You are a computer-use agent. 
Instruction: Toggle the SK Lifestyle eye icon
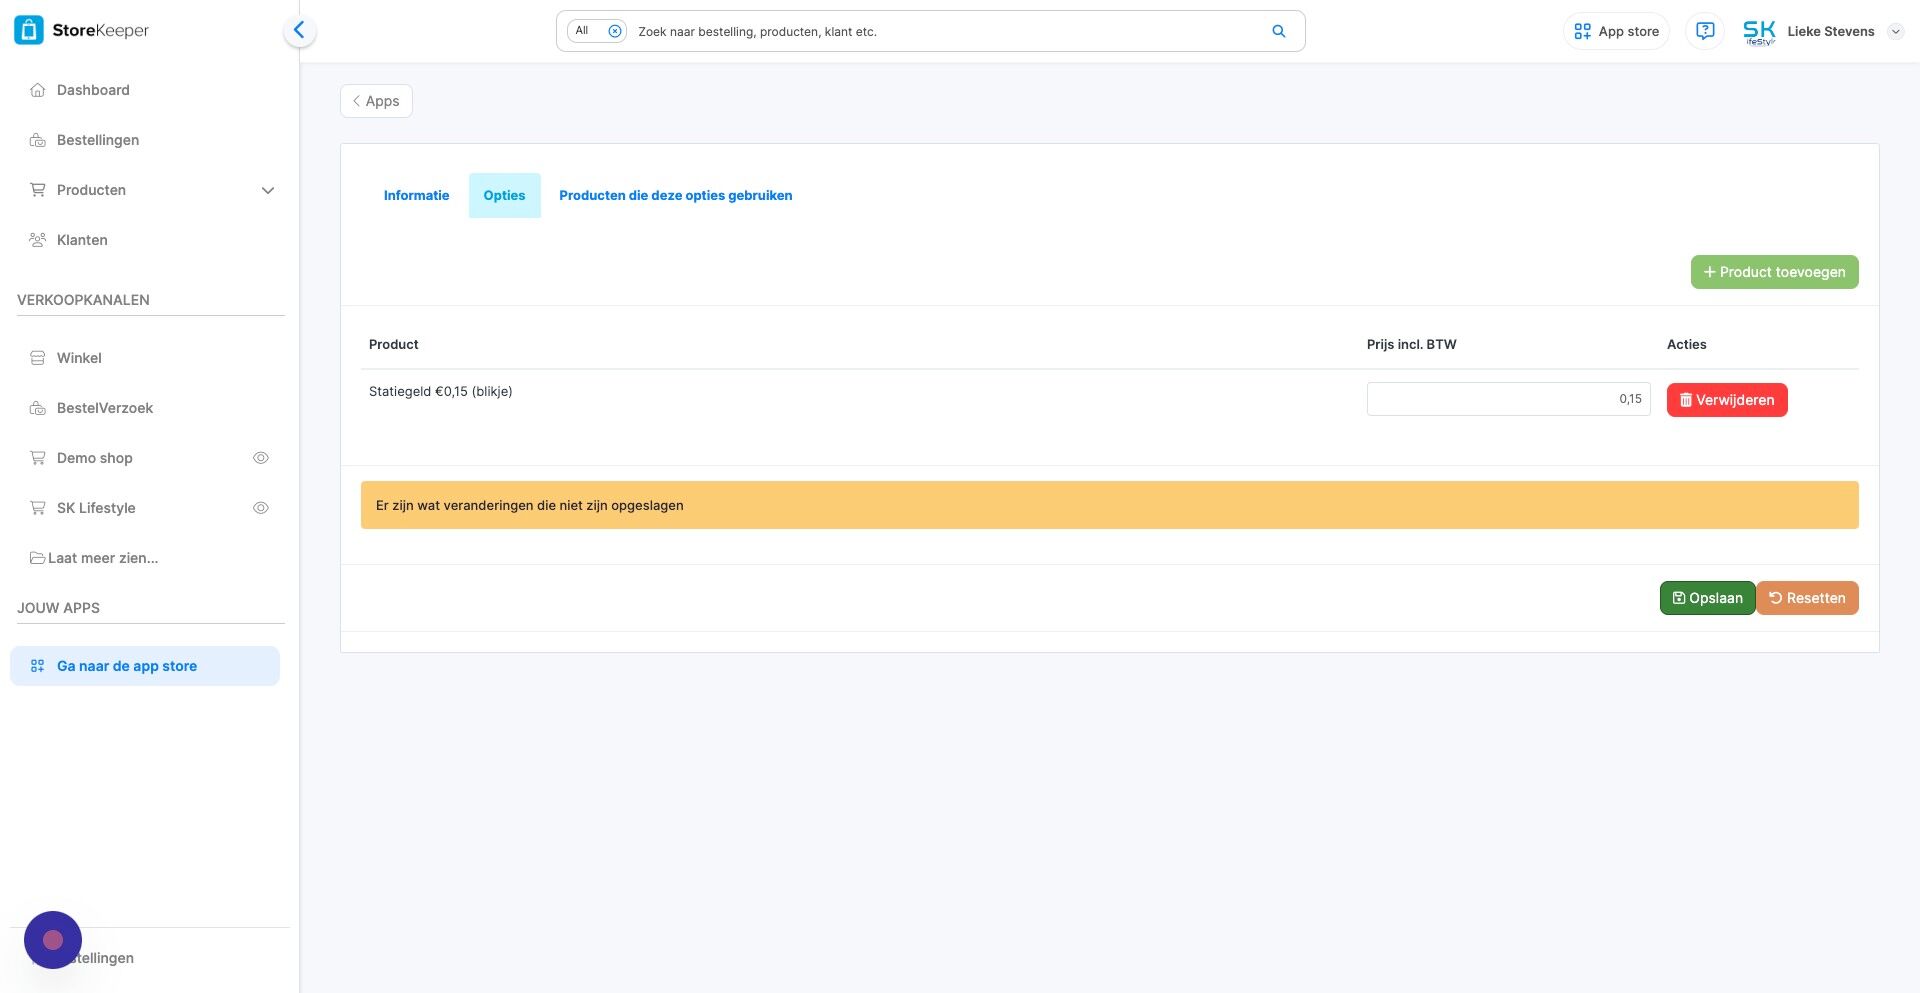[261, 508]
